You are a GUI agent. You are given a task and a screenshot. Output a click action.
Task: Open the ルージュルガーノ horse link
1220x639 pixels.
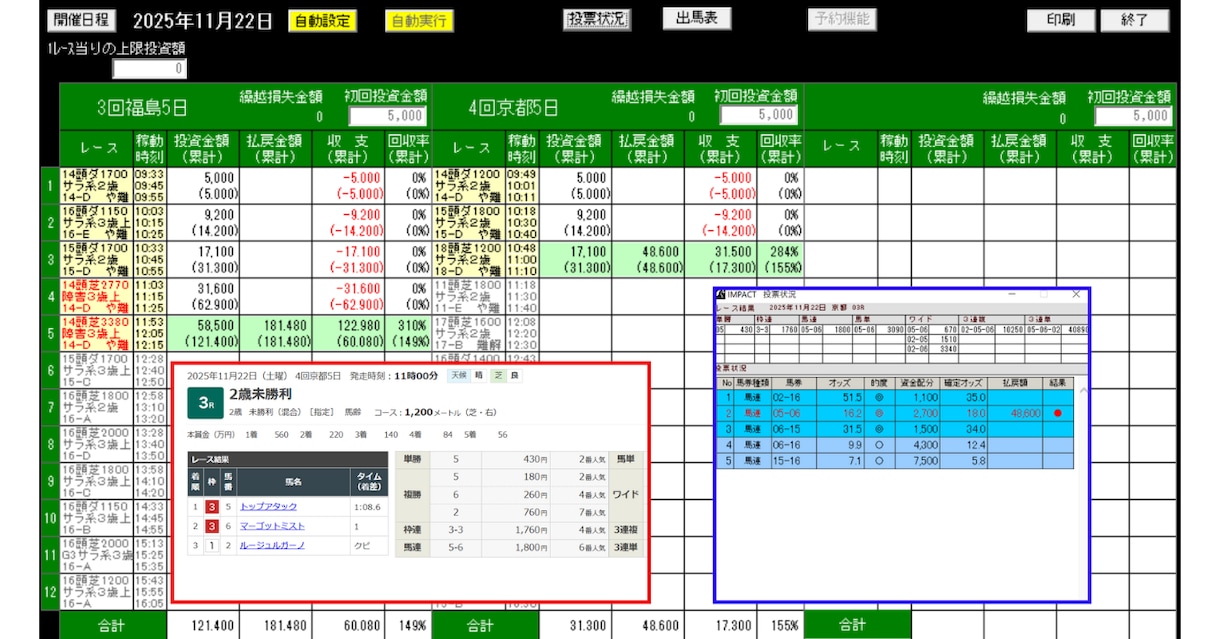click(272, 545)
